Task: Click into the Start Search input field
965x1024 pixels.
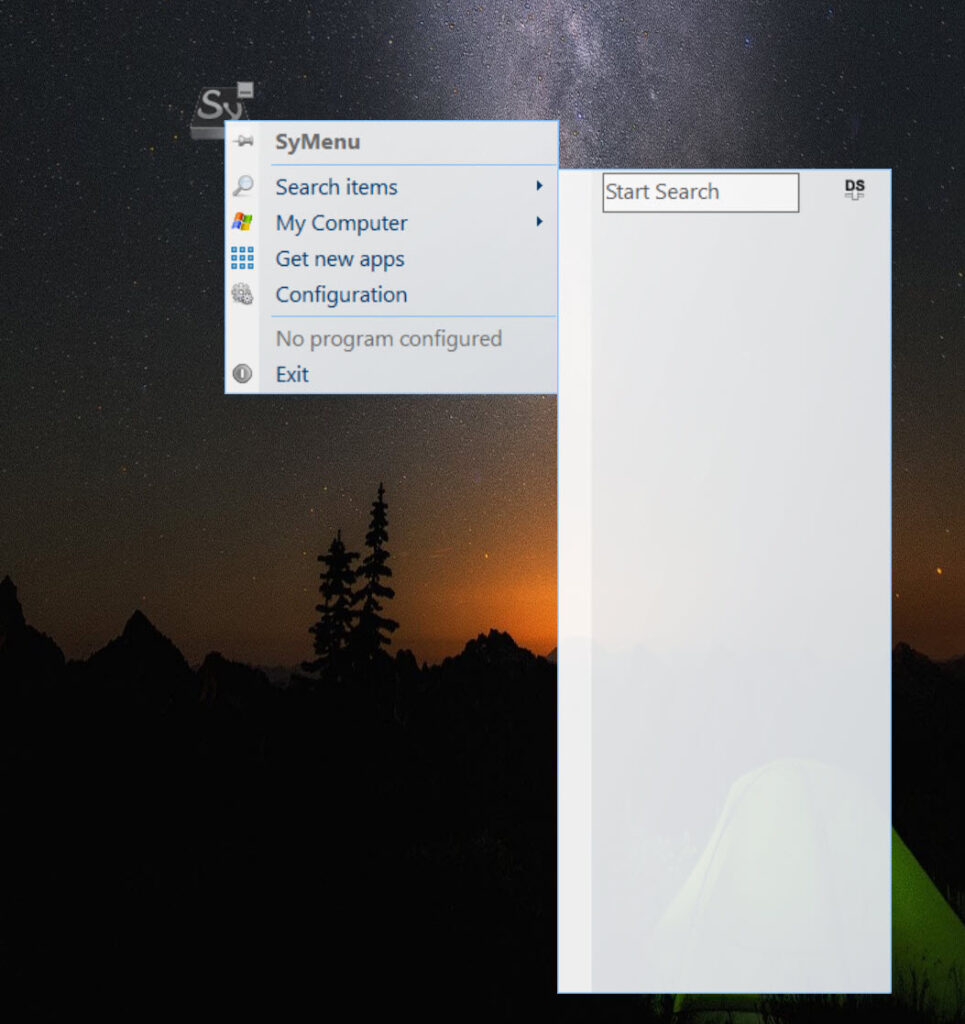Action: coord(701,192)
